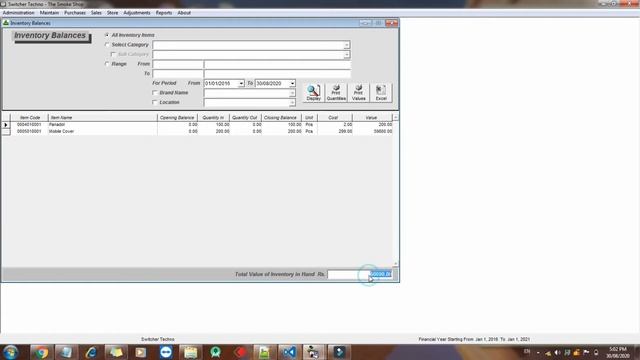This screenshot has height=360, width=640.
Task: Click the Inventory Balances window title icon
Action: point(6,23)
